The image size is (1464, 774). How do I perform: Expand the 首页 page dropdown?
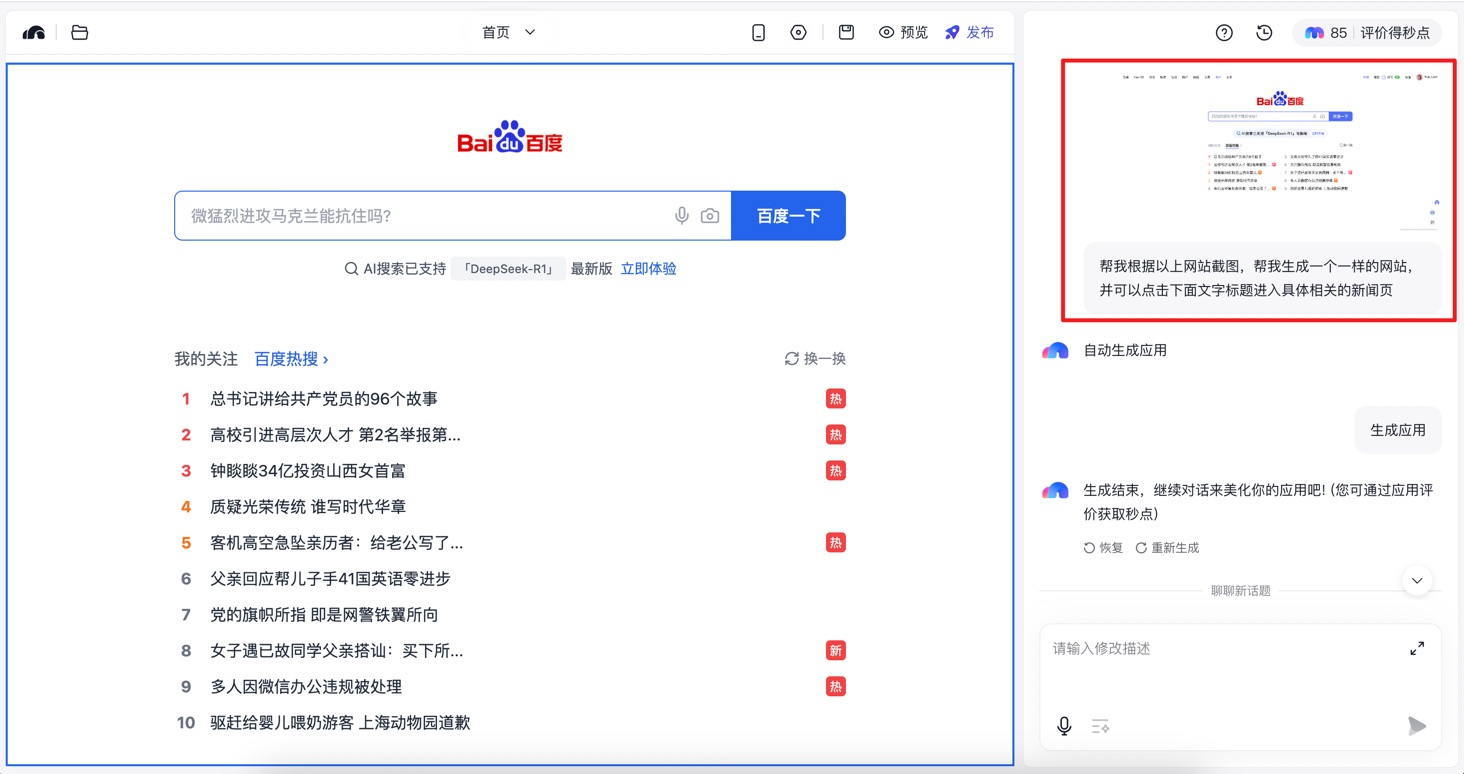pyautogui.click(x=509, y=32)
